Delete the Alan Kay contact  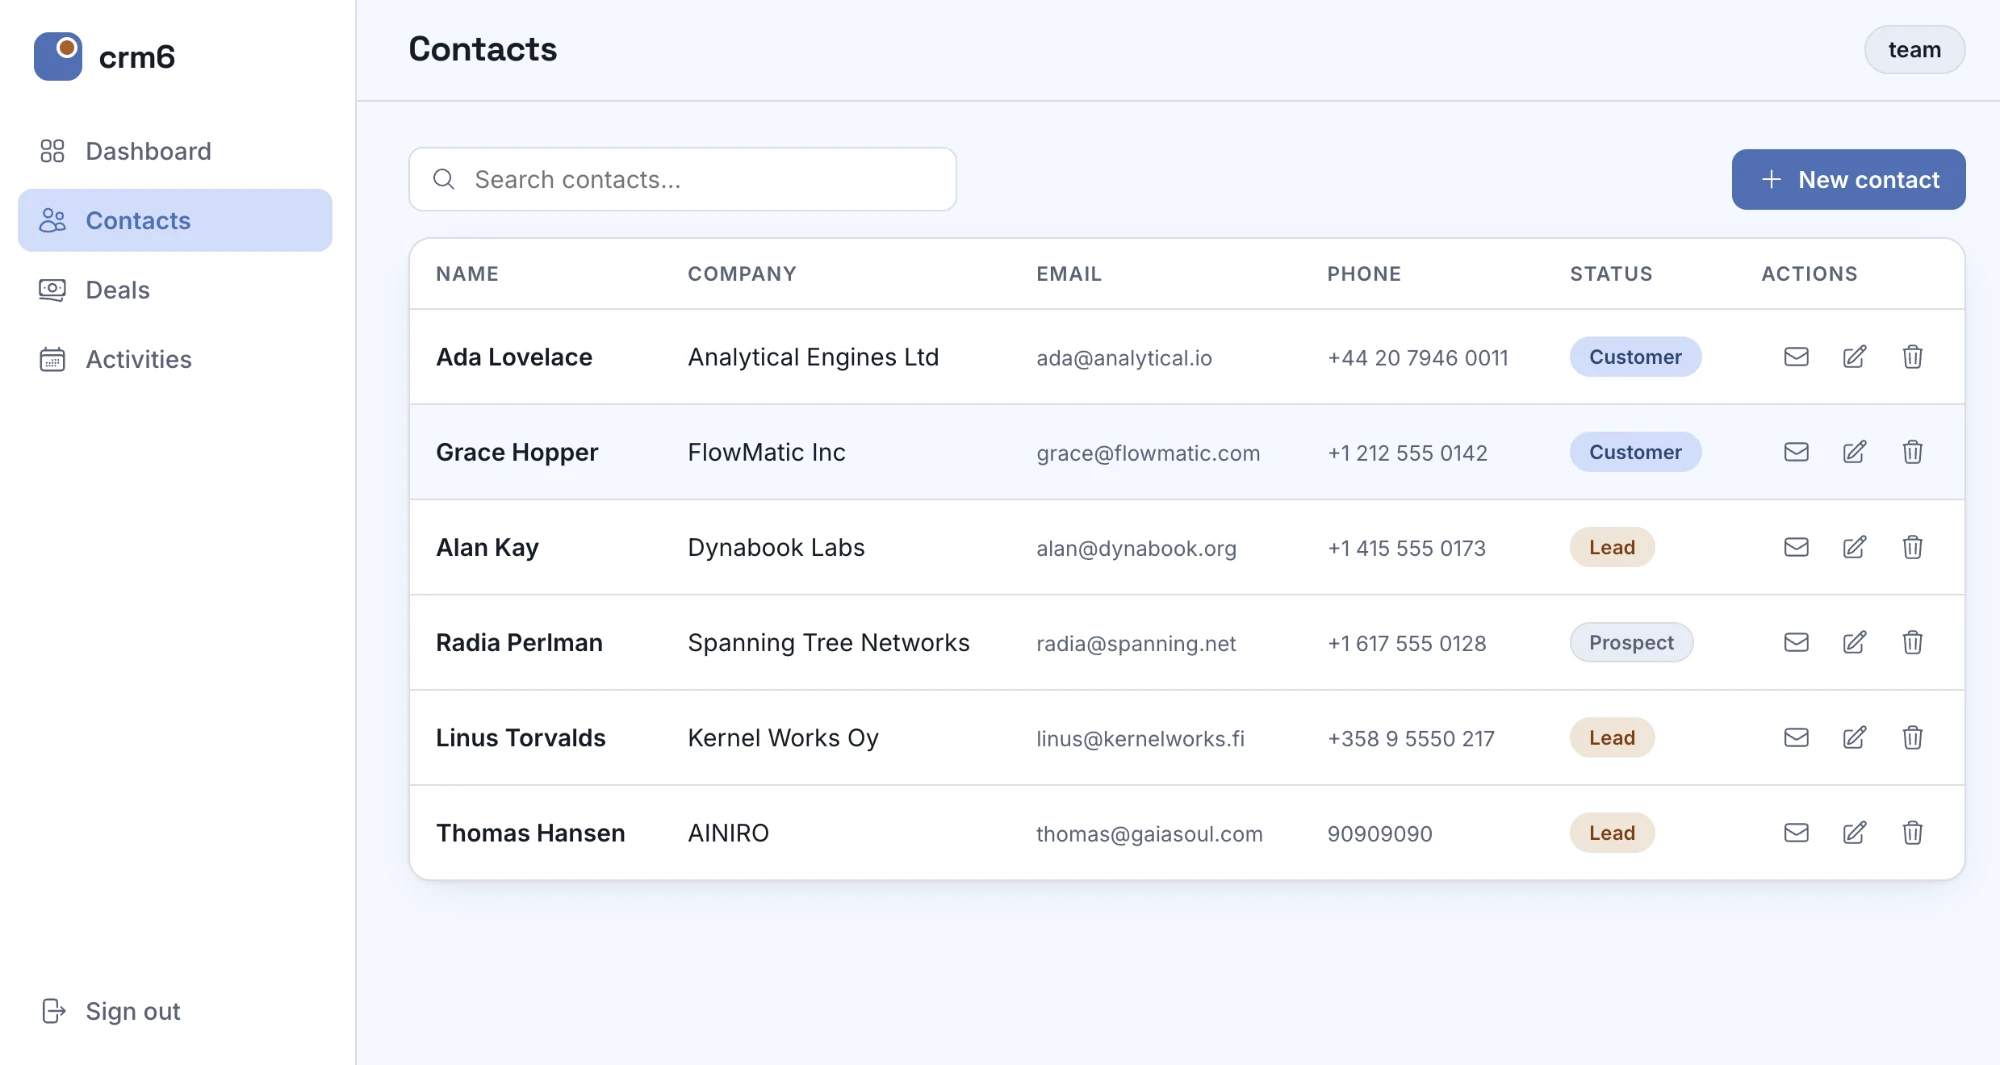(1912, 547)
